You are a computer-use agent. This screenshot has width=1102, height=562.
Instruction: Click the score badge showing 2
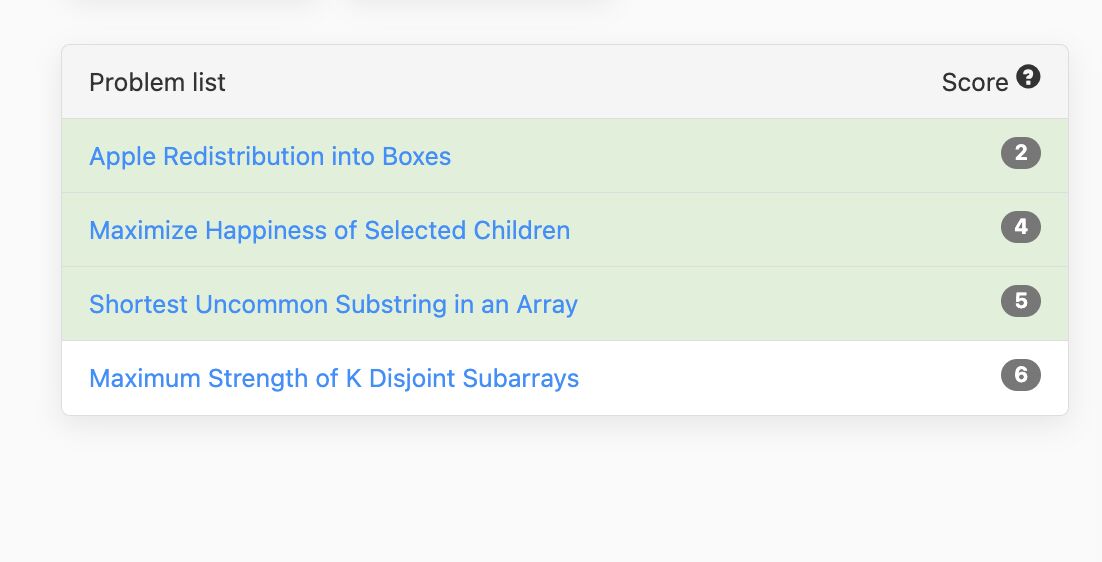[x=1020, y=152]
